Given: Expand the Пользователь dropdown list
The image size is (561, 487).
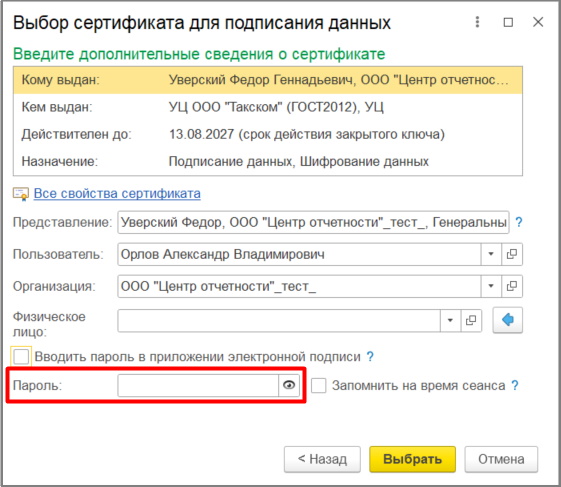Looking at the screenshot, I should (x=491, y=254).
